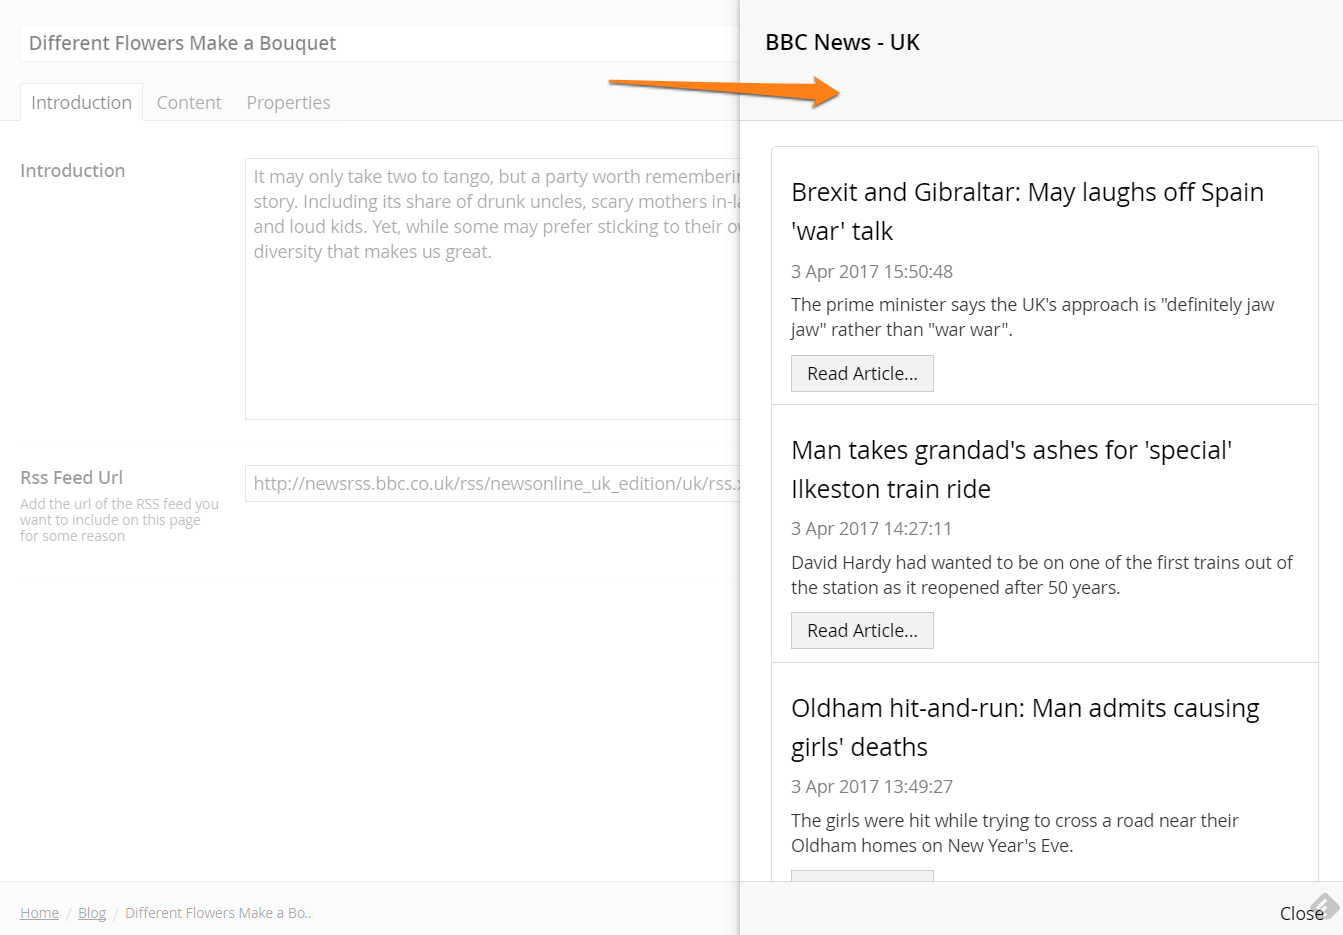Click the 'Introduction' field label
The image size is (1343, 935).
click(73, 170)
